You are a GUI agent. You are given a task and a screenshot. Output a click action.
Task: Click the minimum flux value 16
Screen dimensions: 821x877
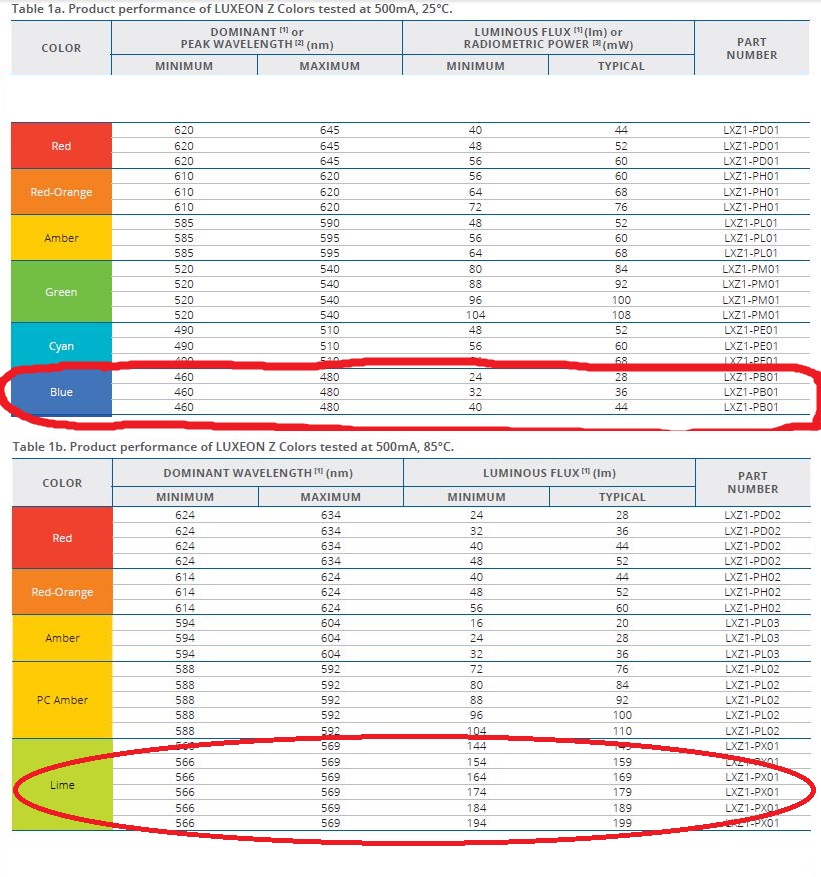pyautogui.click(x=476, y=623)
